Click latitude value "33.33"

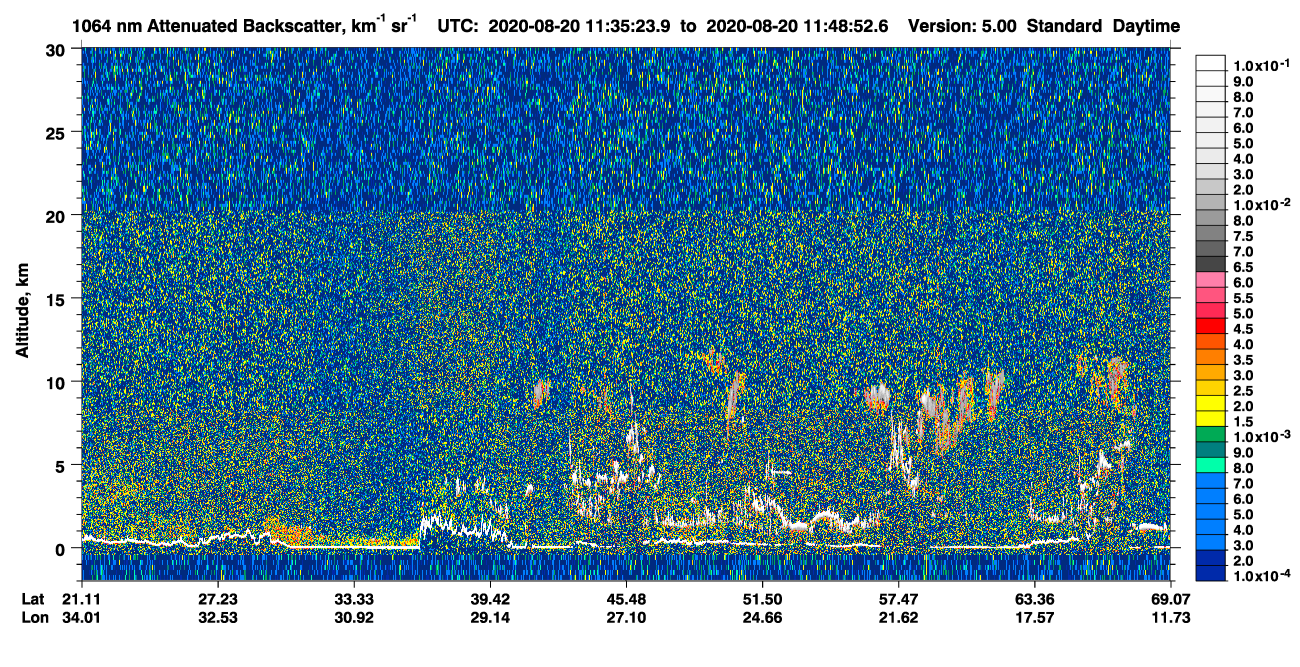[354, 598]
